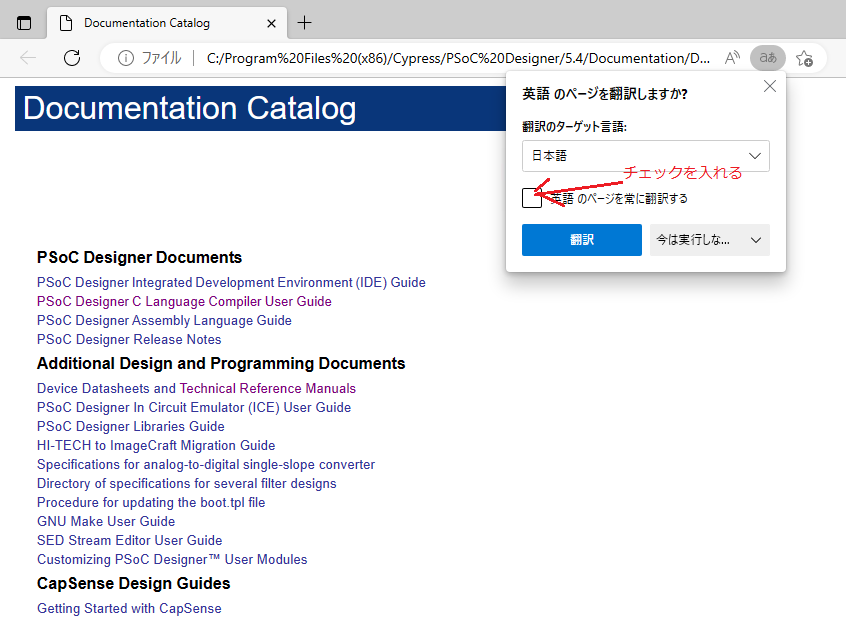Open PSoC Designer Assembly Language Guide

(164, 321)
